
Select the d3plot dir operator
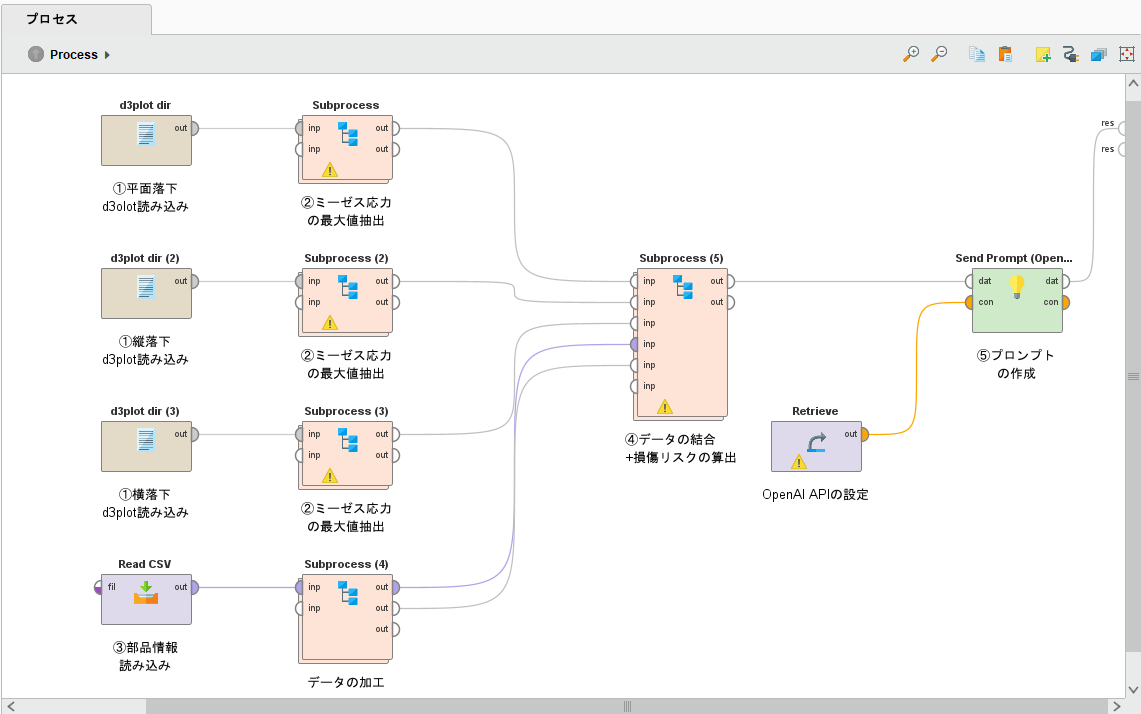point(146,140)
